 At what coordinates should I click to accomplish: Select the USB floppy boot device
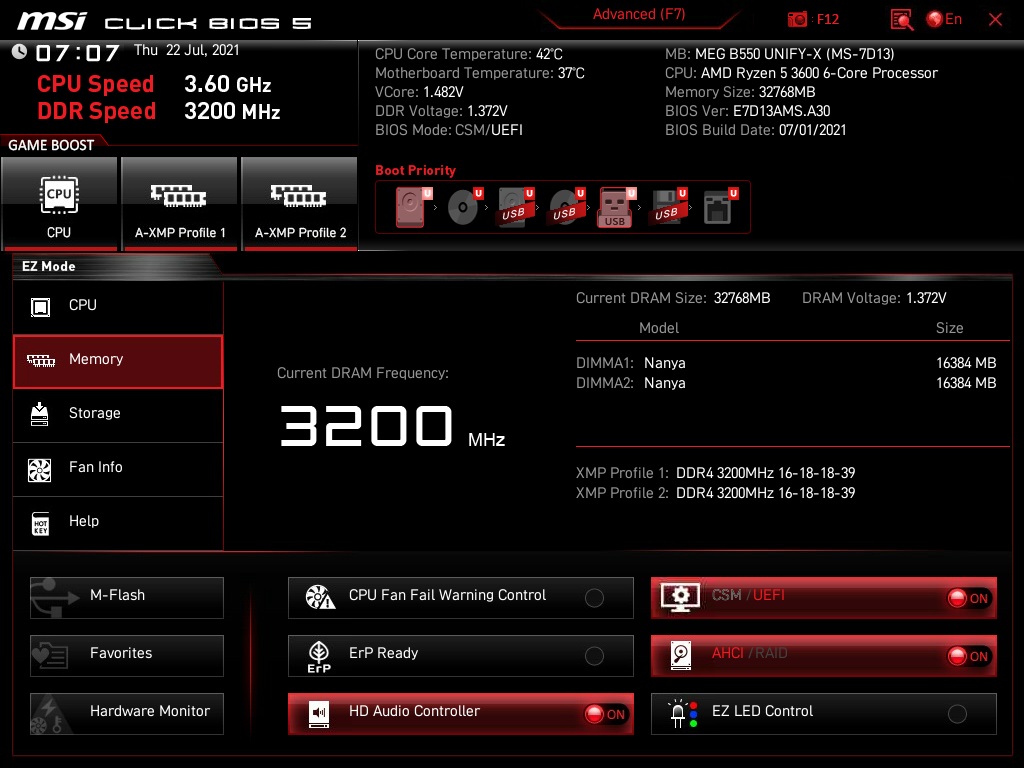point(668,207)
